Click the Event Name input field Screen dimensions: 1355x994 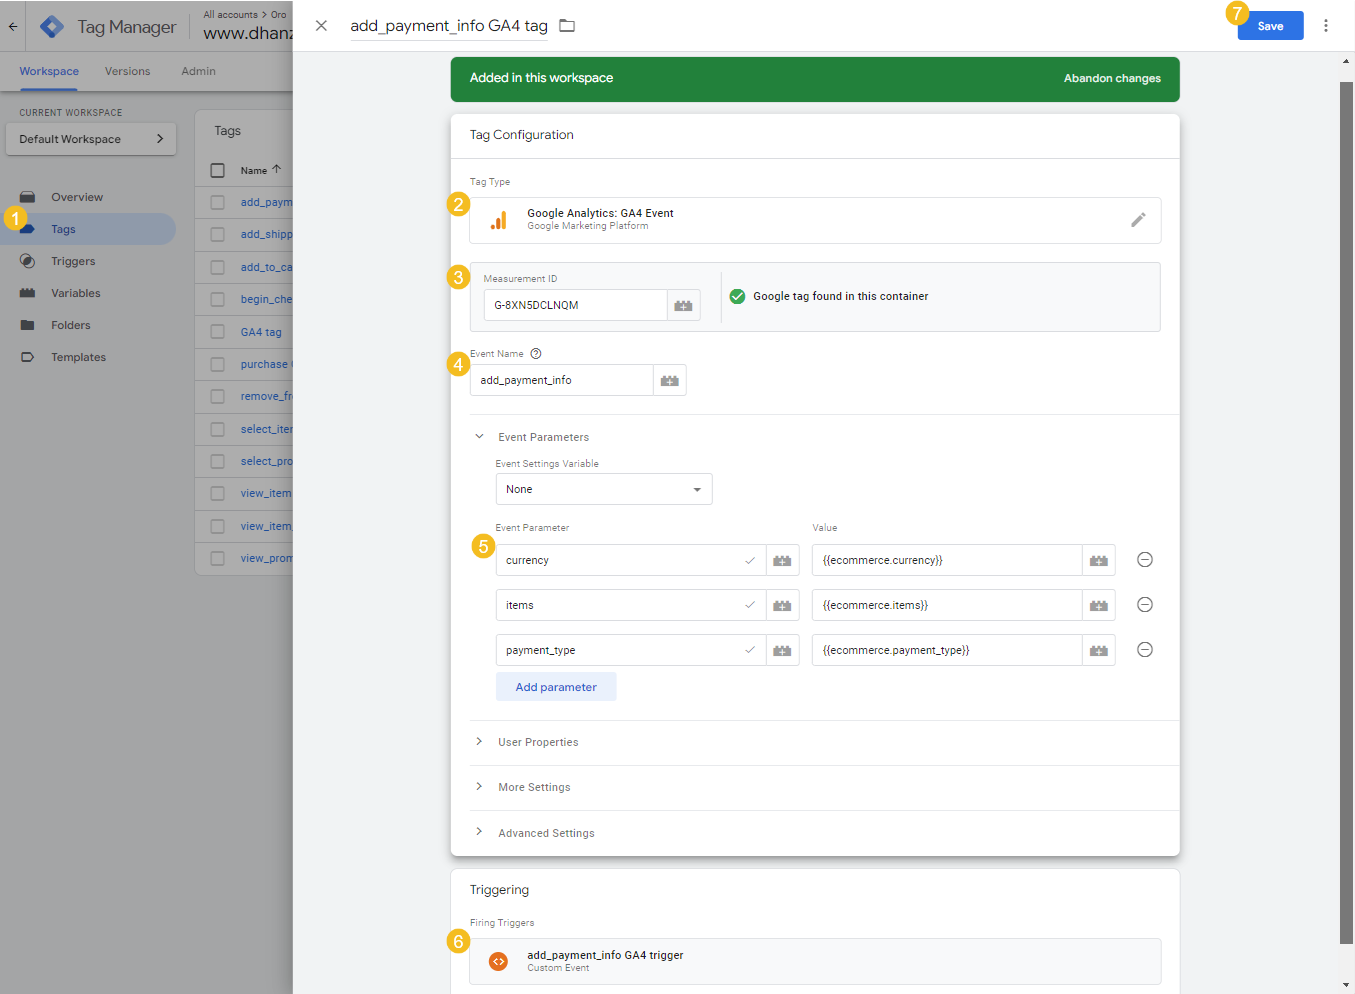click(x=561, y=381)
